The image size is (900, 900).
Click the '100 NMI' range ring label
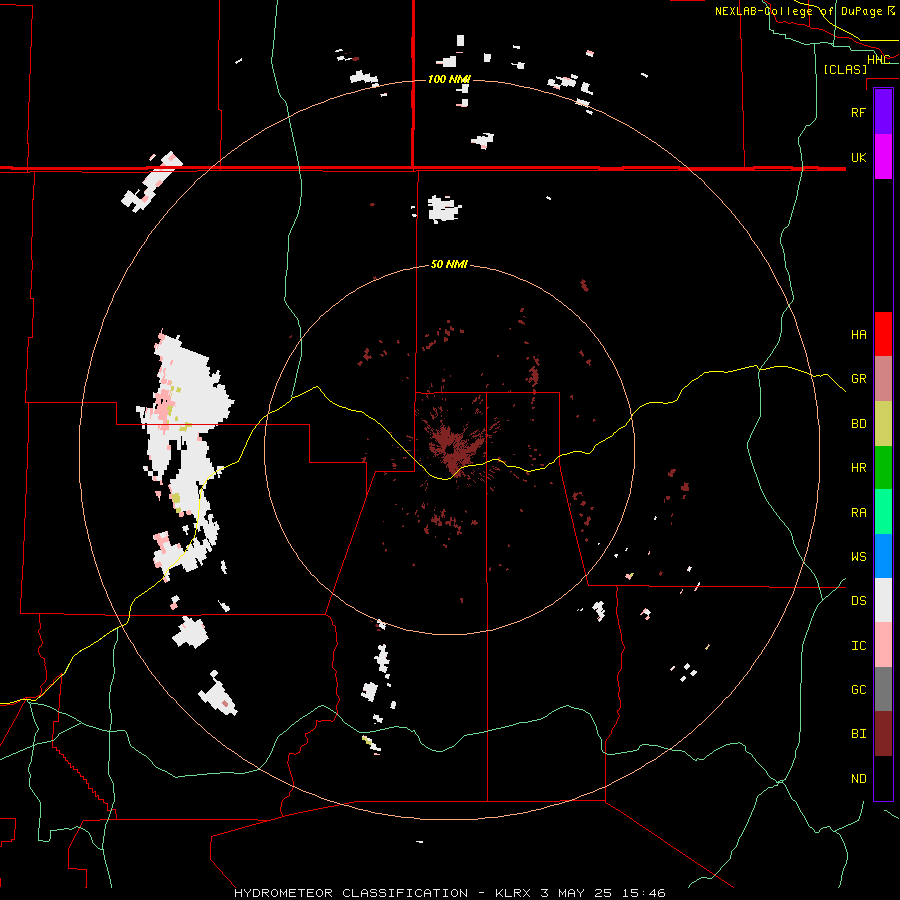tap(449, 79)
